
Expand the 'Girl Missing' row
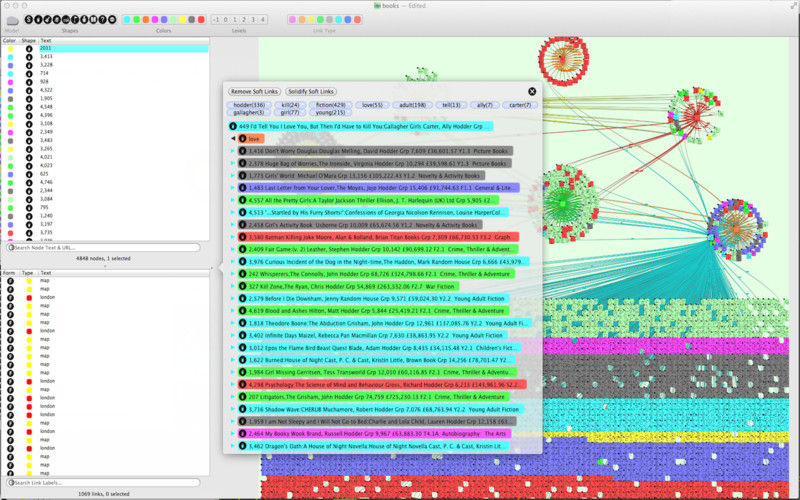pos(233,372)
